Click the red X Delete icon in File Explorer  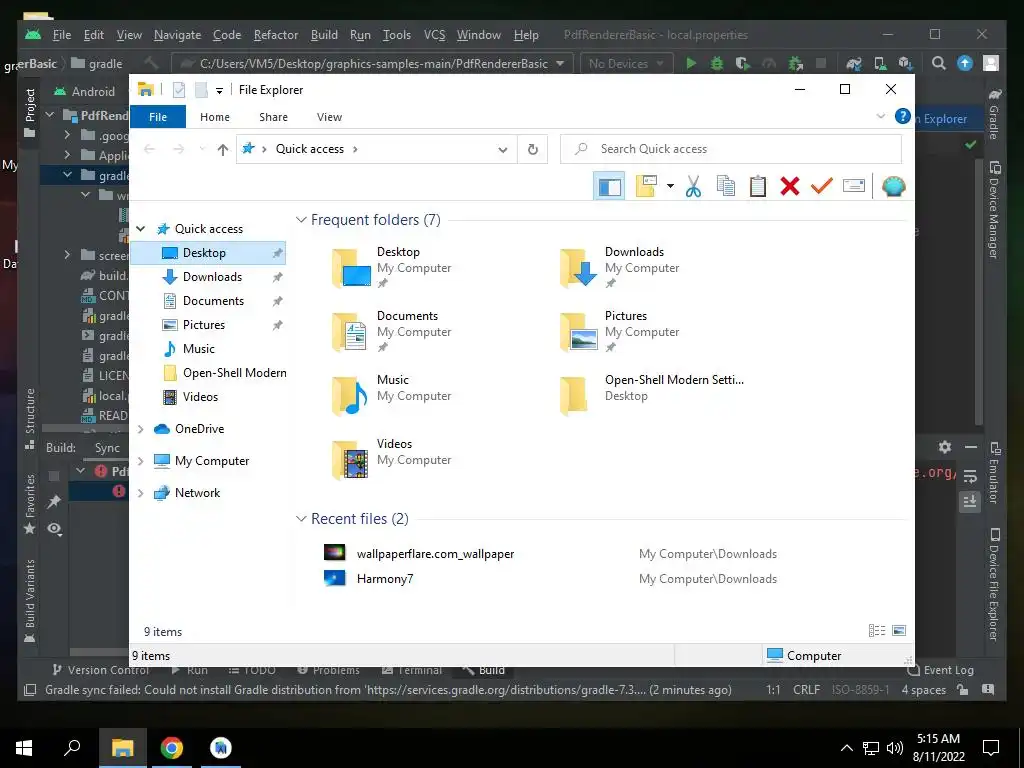(790, 187)
